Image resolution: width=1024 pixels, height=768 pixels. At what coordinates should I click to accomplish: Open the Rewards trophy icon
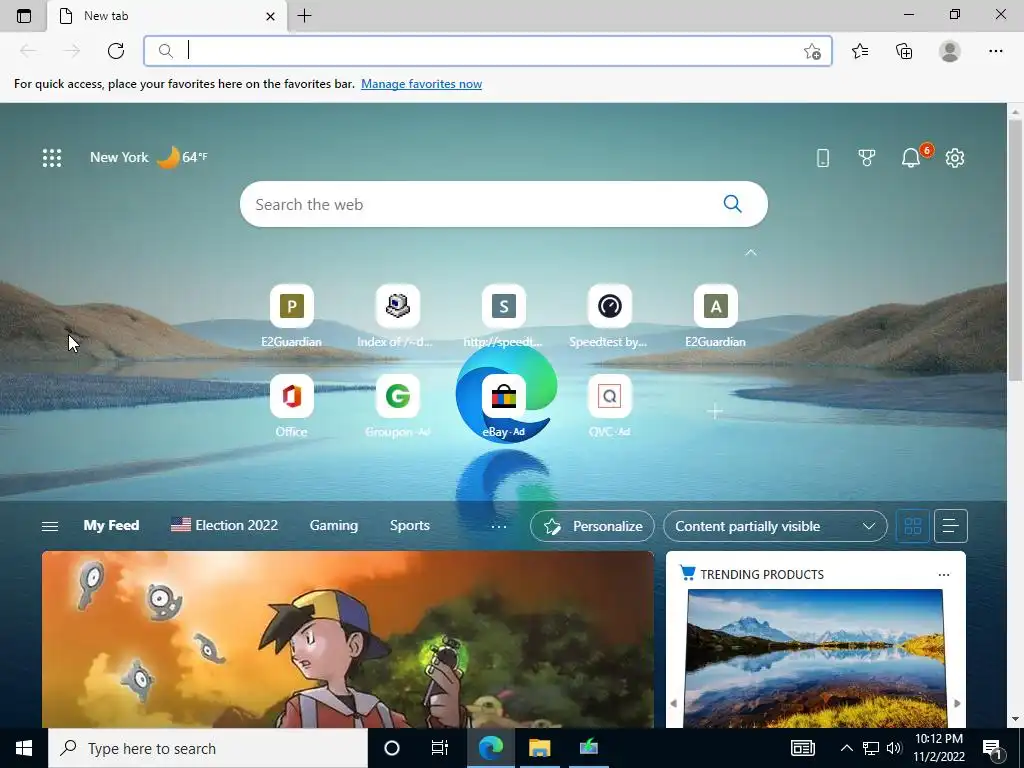[867, 157]
